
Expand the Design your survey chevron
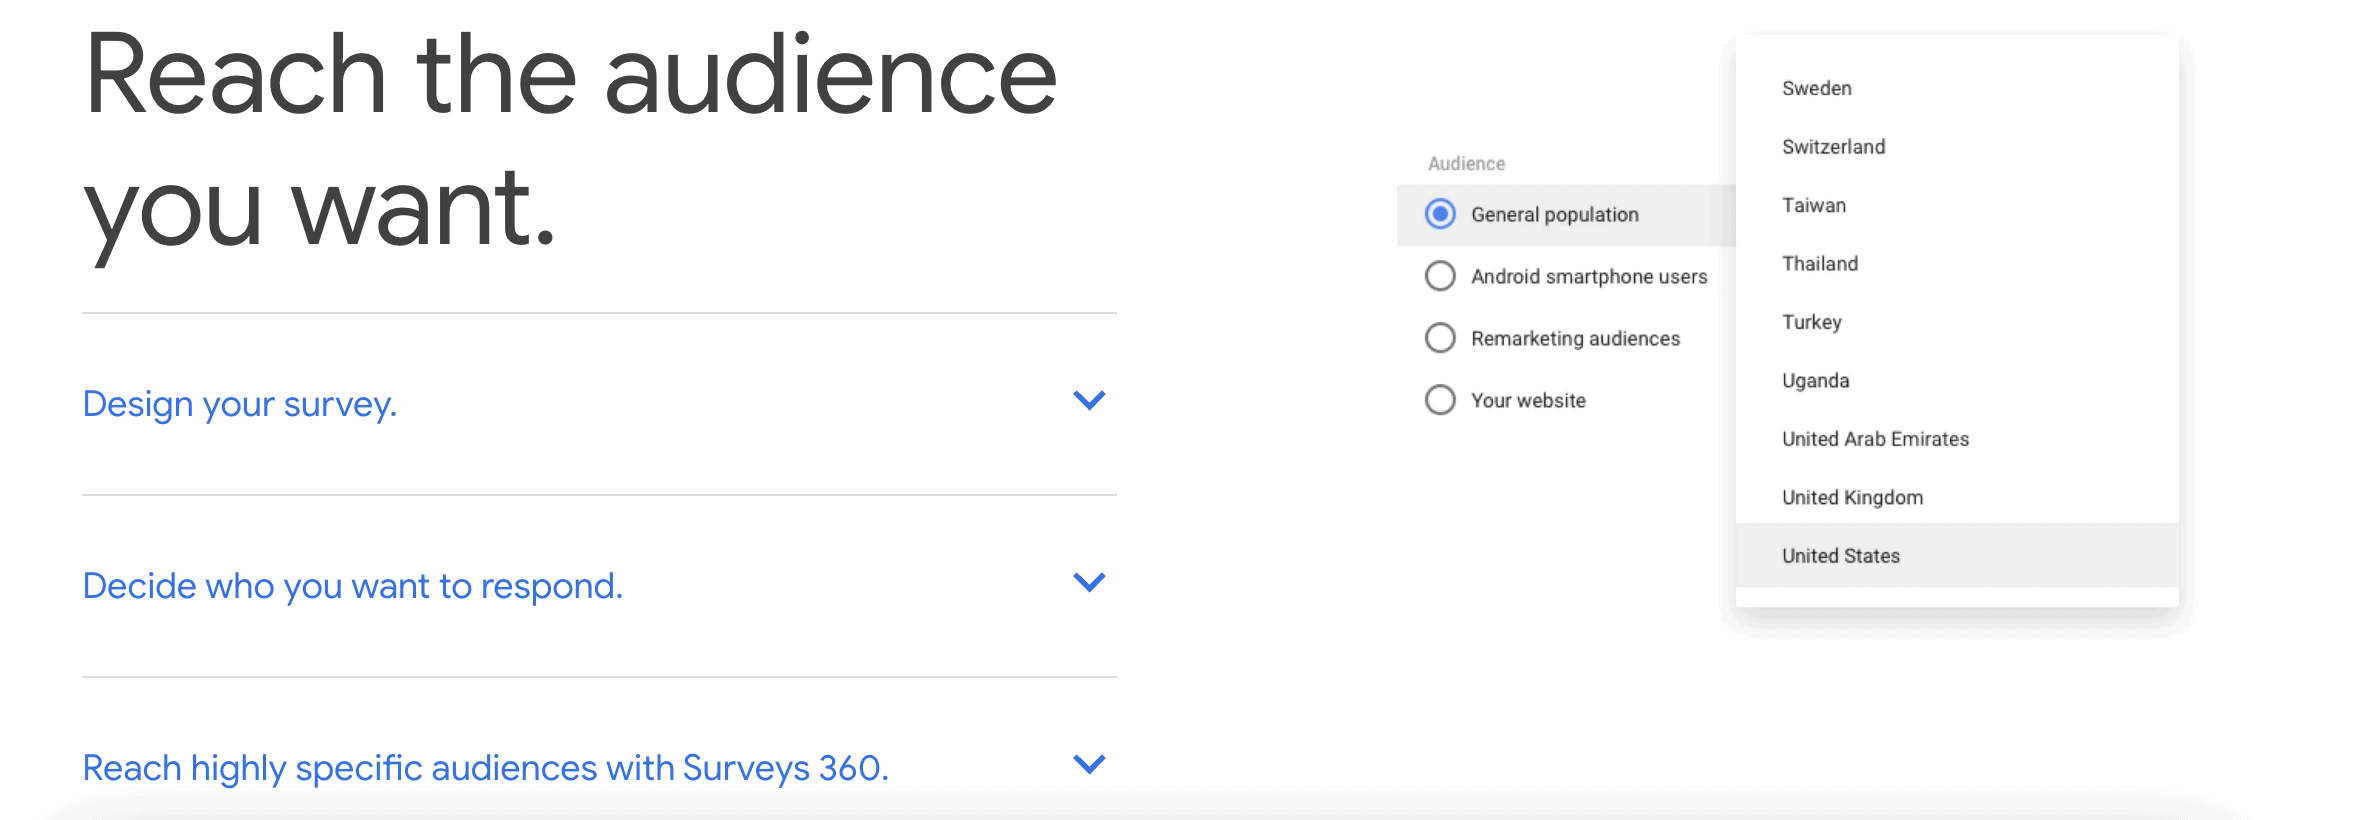(1088, 401)
